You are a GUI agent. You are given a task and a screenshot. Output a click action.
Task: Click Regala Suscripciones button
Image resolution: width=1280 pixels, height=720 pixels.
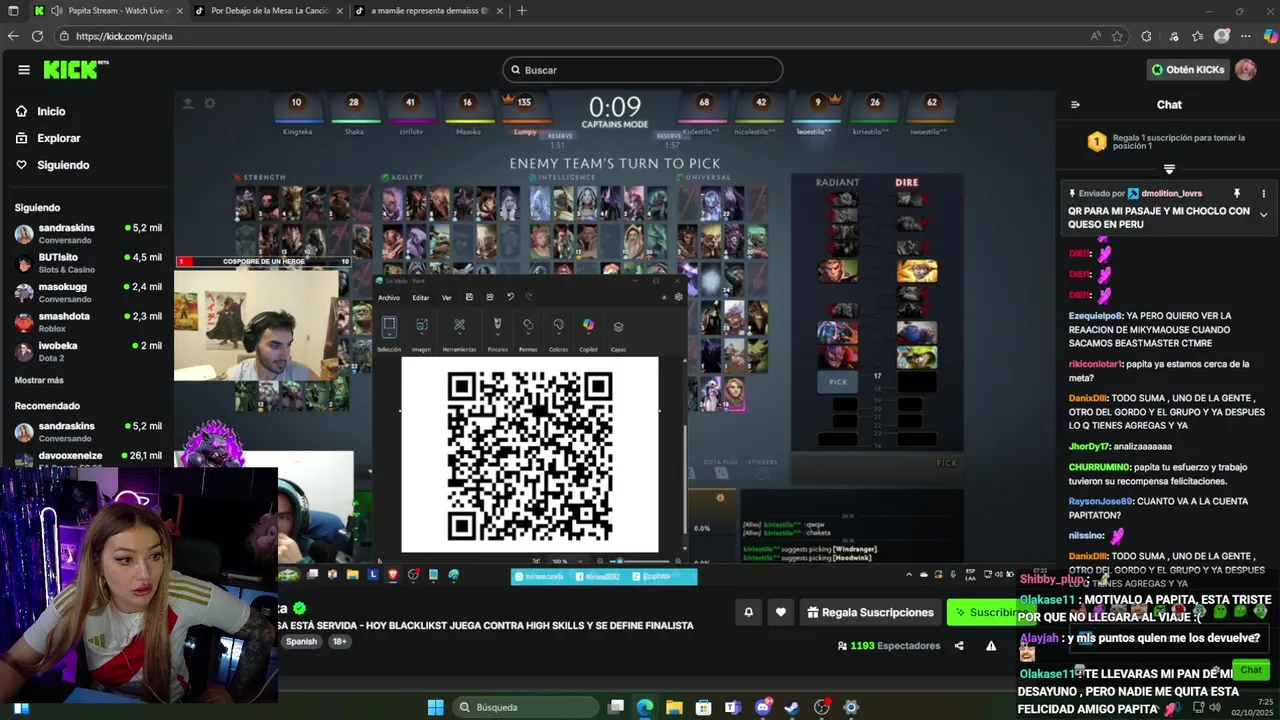click(x=870, y=612)
